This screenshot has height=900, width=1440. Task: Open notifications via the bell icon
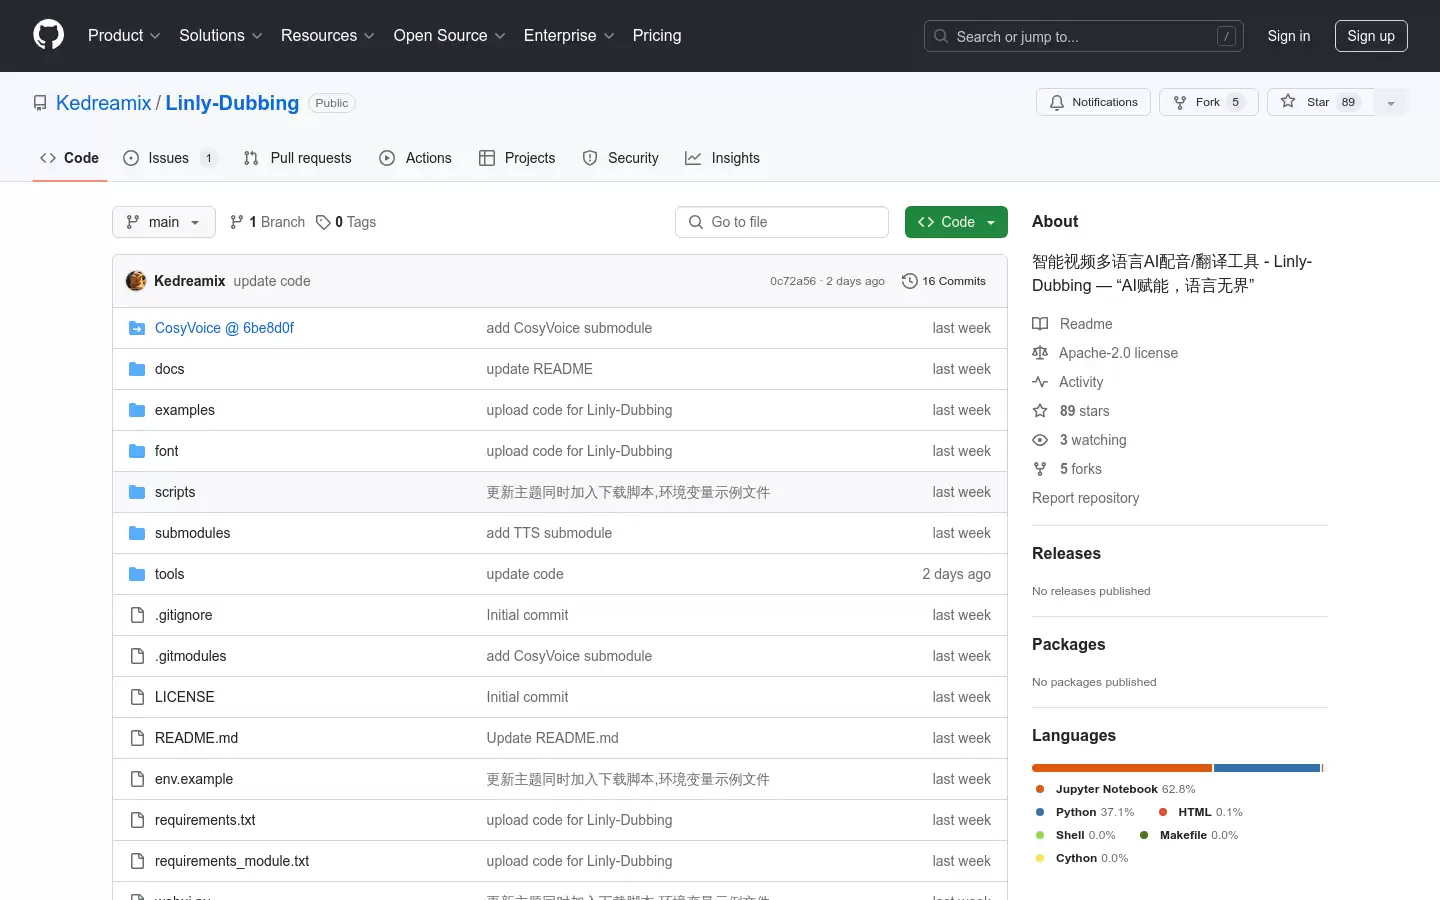[x=1057, y=102]
